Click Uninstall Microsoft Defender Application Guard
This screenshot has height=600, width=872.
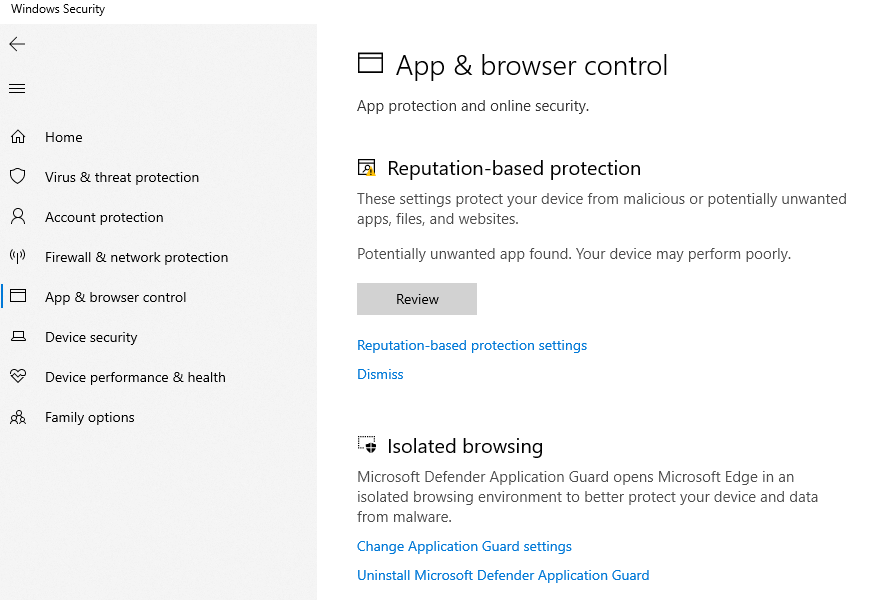pos(503,576)
